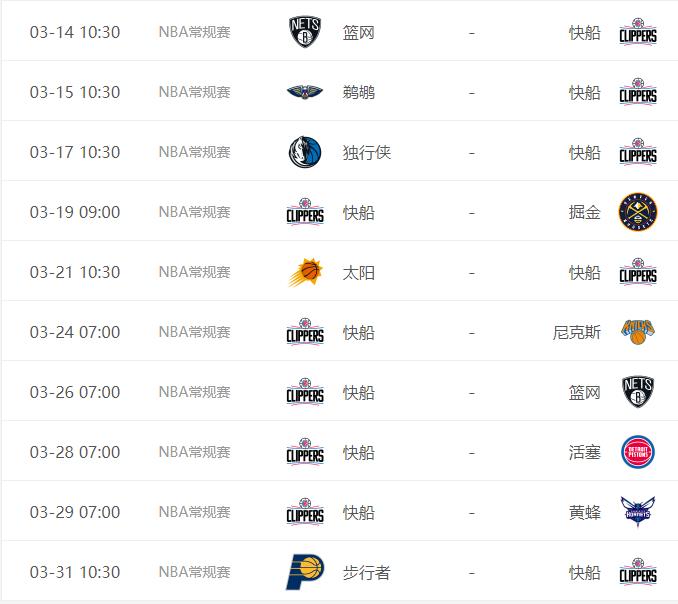Select the 步行者 team name
678x604 pixels.
coord(367,572)
